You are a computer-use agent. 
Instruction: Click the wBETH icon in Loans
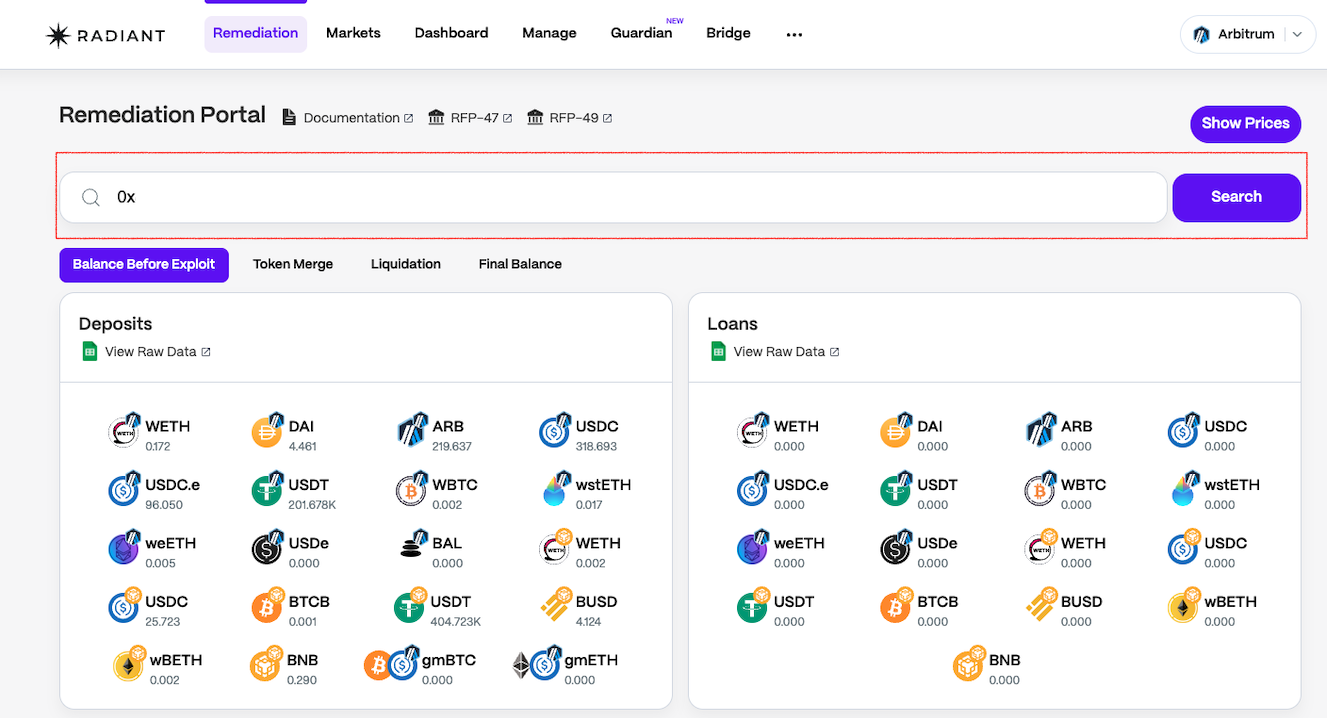[x=1184, y=607]
